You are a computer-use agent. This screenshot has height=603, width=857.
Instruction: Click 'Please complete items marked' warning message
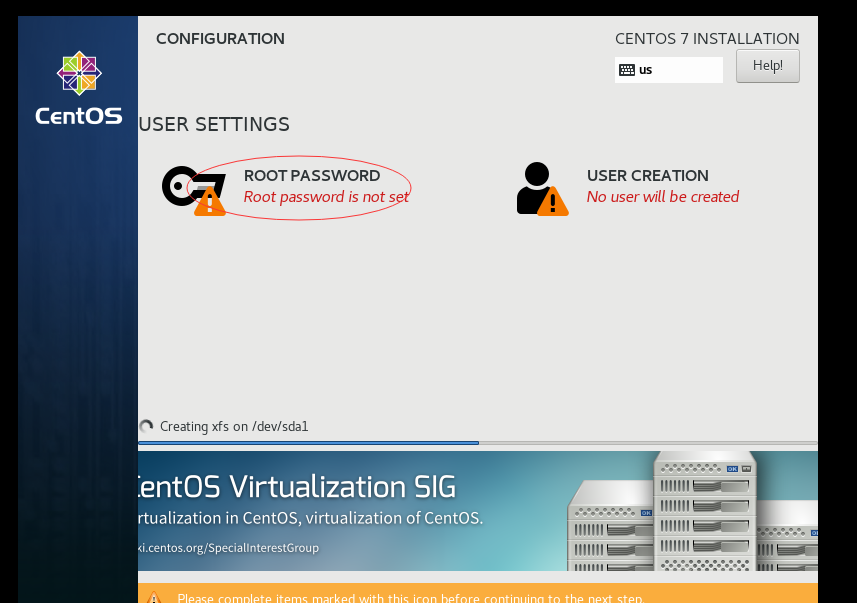[410, 598]
